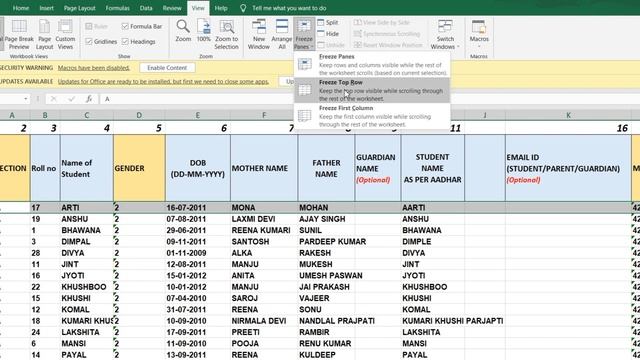Set zoom to 100%

pyautogui.click(x=203, y=31)
